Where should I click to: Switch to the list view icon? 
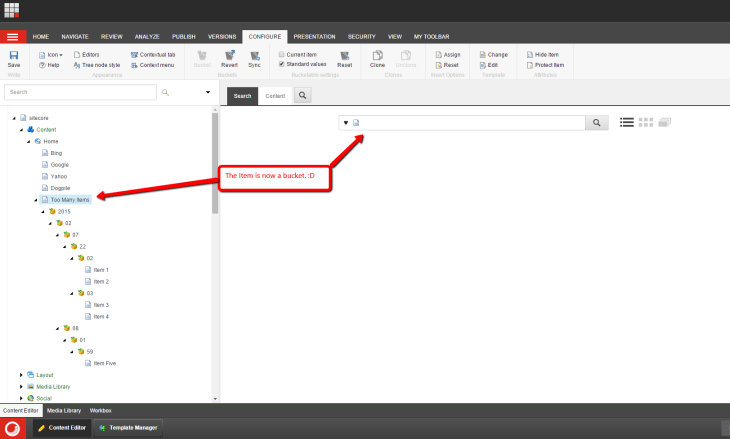coord(627,122)
